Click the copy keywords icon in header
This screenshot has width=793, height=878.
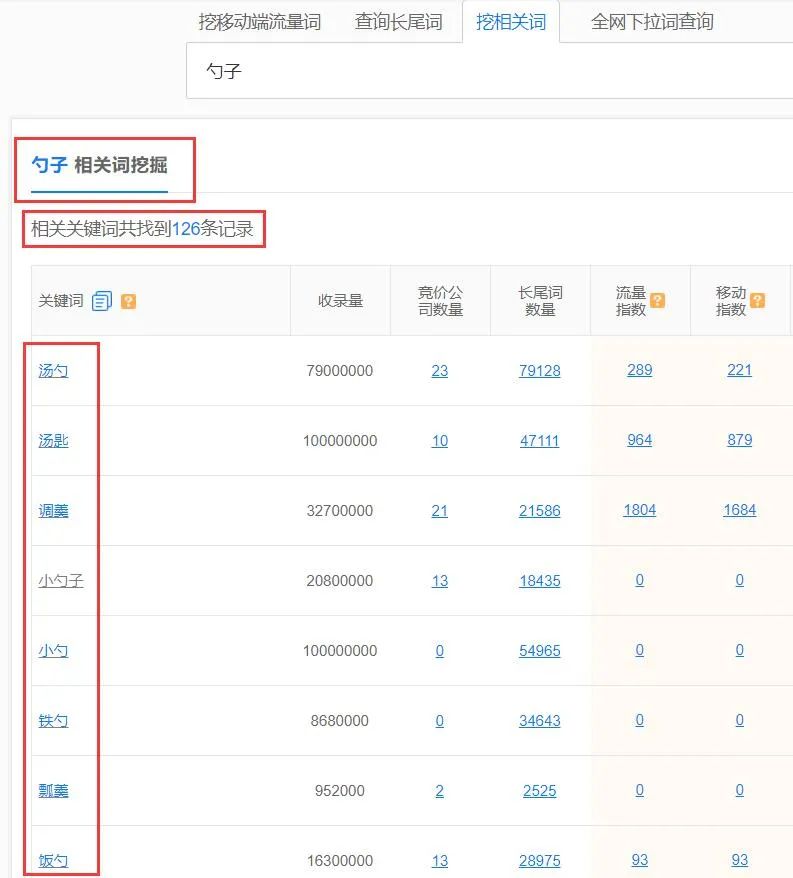[102, 301]
